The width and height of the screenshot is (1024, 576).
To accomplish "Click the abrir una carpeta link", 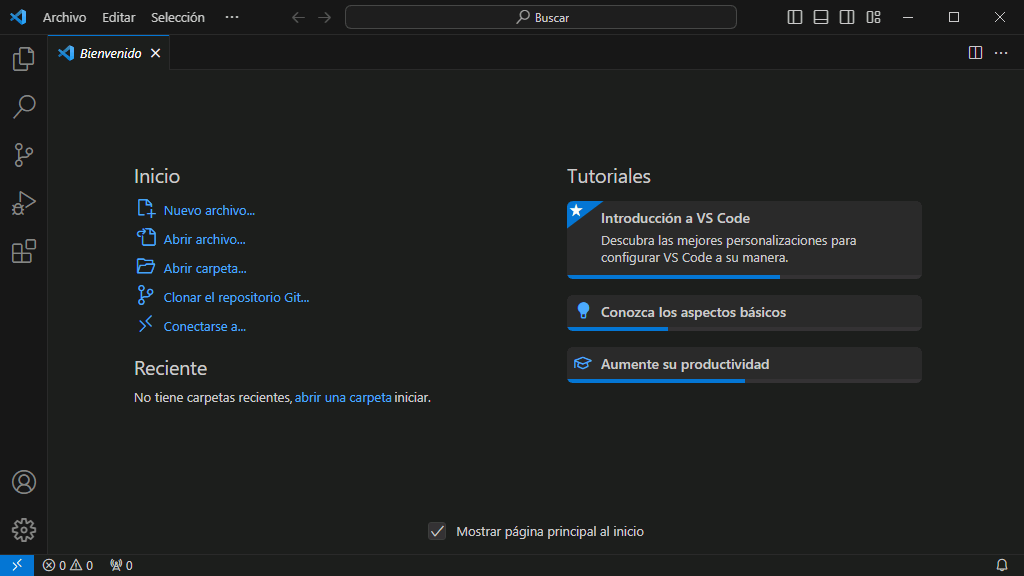I will (x=343, y=397).
